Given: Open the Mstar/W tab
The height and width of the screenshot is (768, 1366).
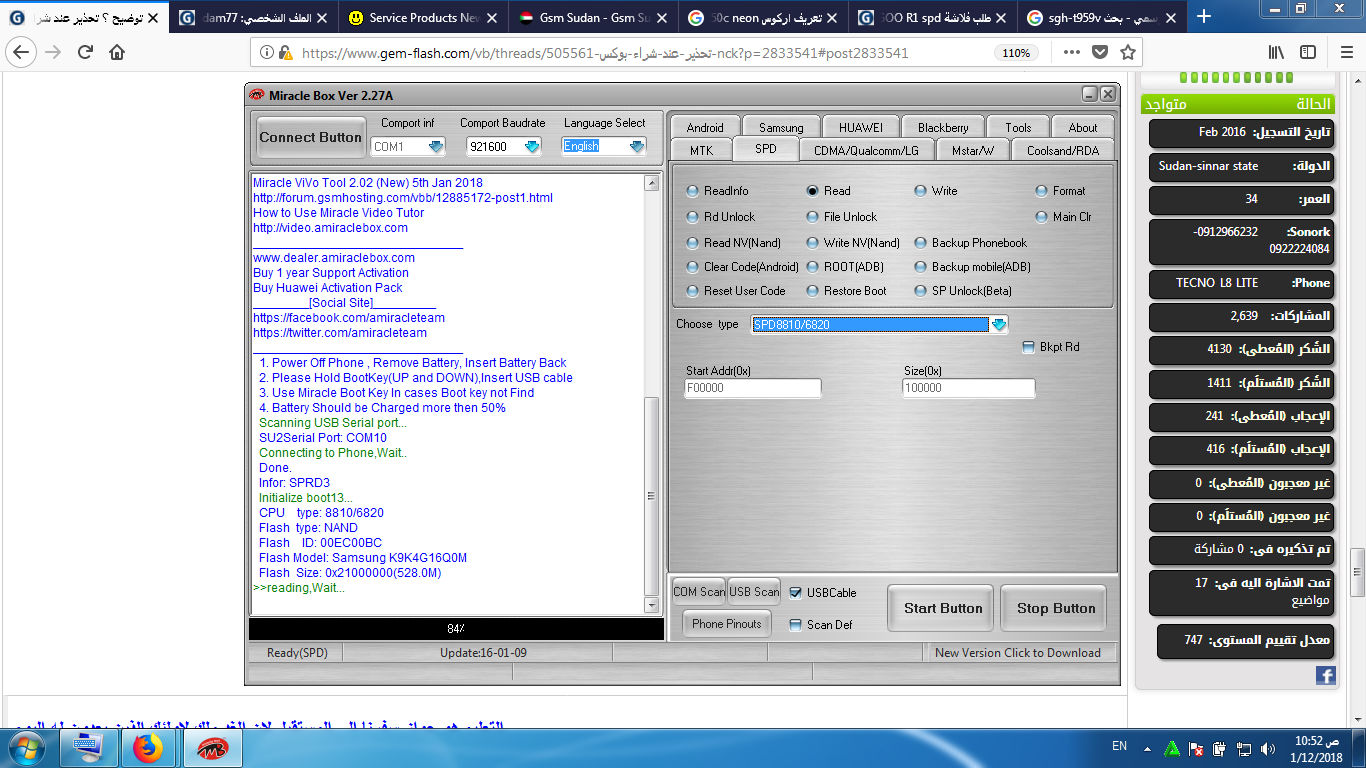Looking at the screenshot, I should click(x=972, y=150).
